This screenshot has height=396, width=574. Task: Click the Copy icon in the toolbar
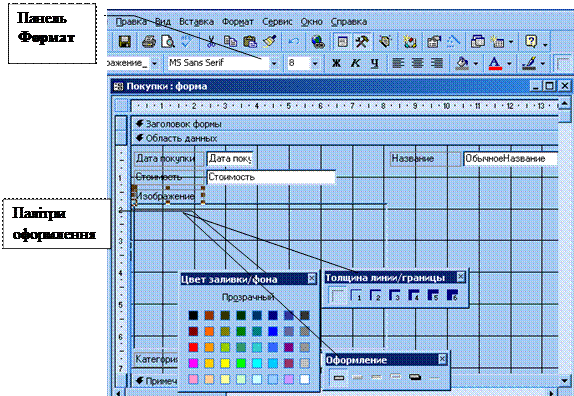point(230,42)
